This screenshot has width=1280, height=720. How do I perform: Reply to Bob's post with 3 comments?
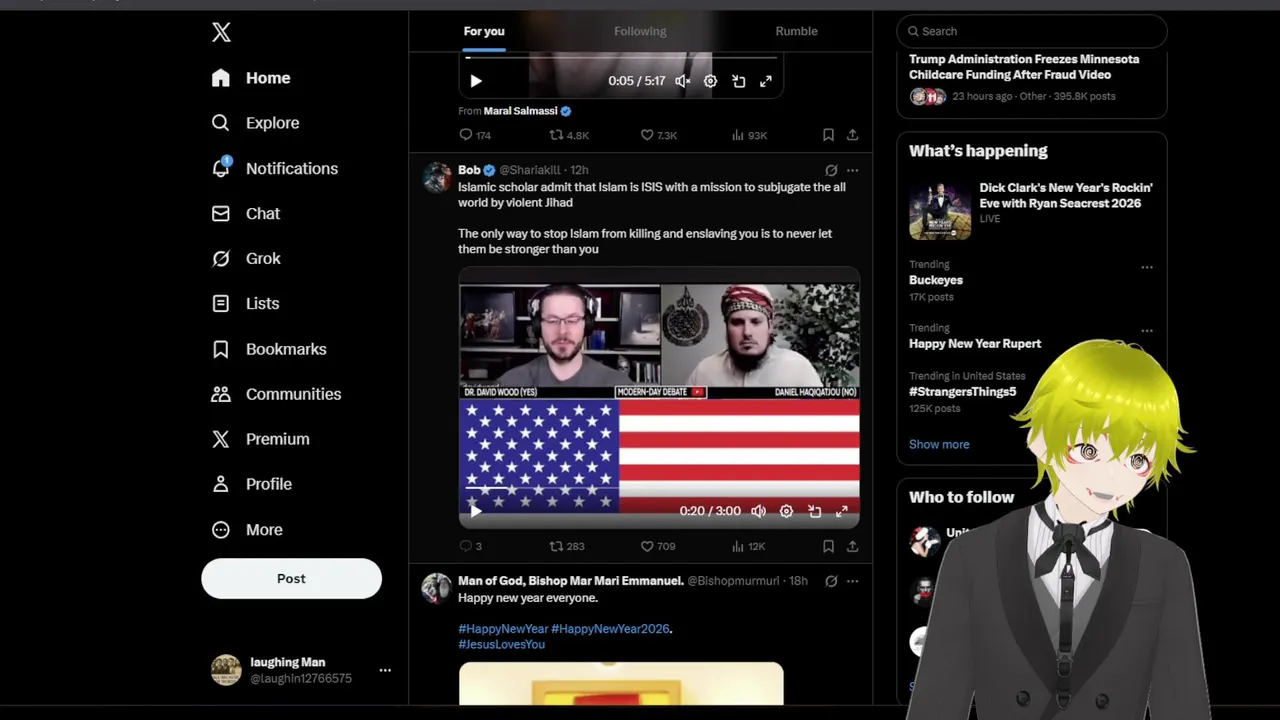[x=471, y=546]
